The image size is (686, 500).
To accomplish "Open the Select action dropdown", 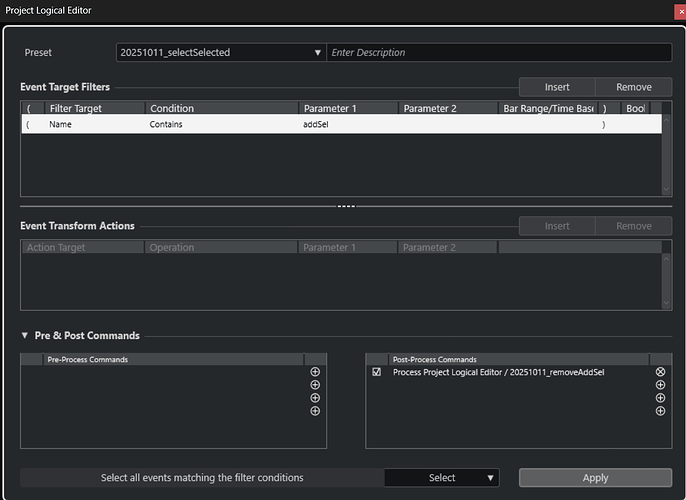I will (442, 478).
